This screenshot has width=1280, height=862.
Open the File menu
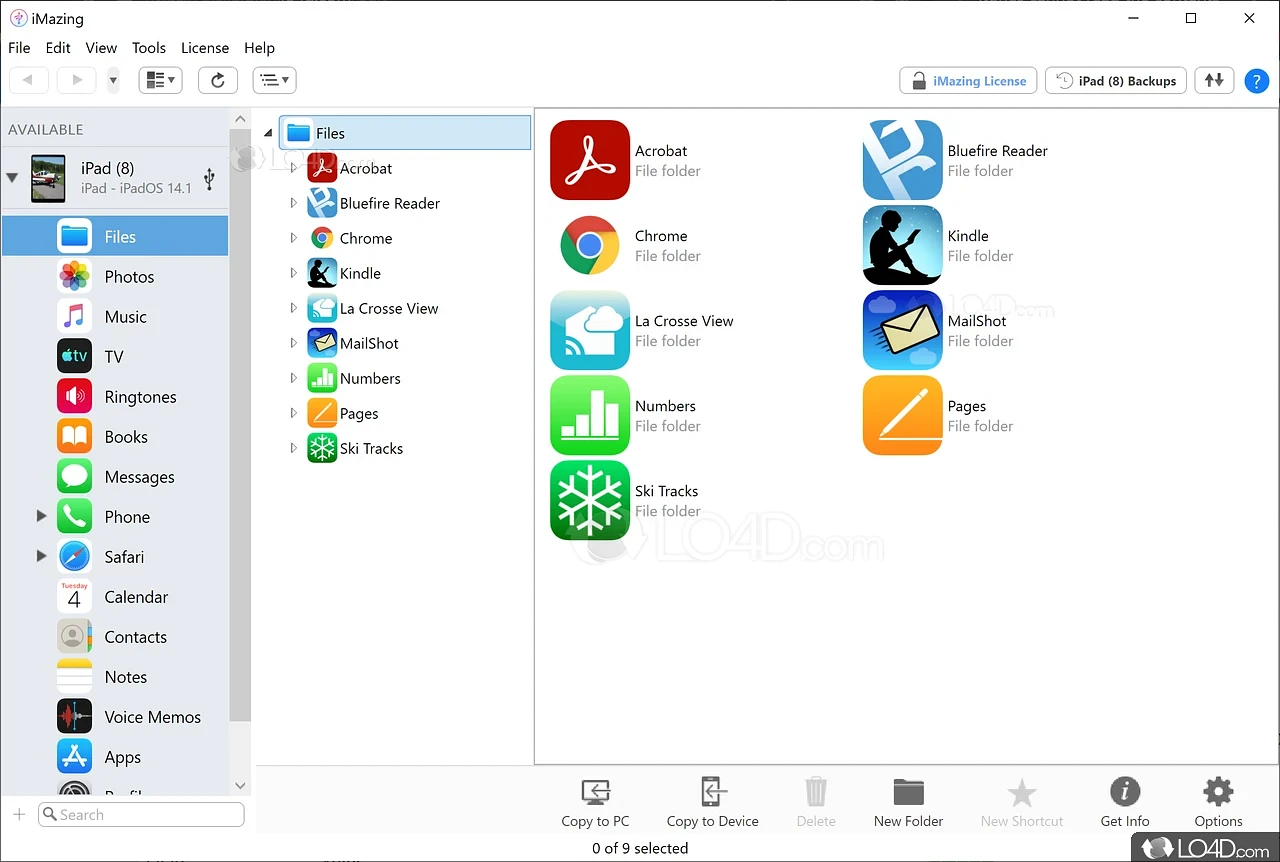(x=19, y=48)
